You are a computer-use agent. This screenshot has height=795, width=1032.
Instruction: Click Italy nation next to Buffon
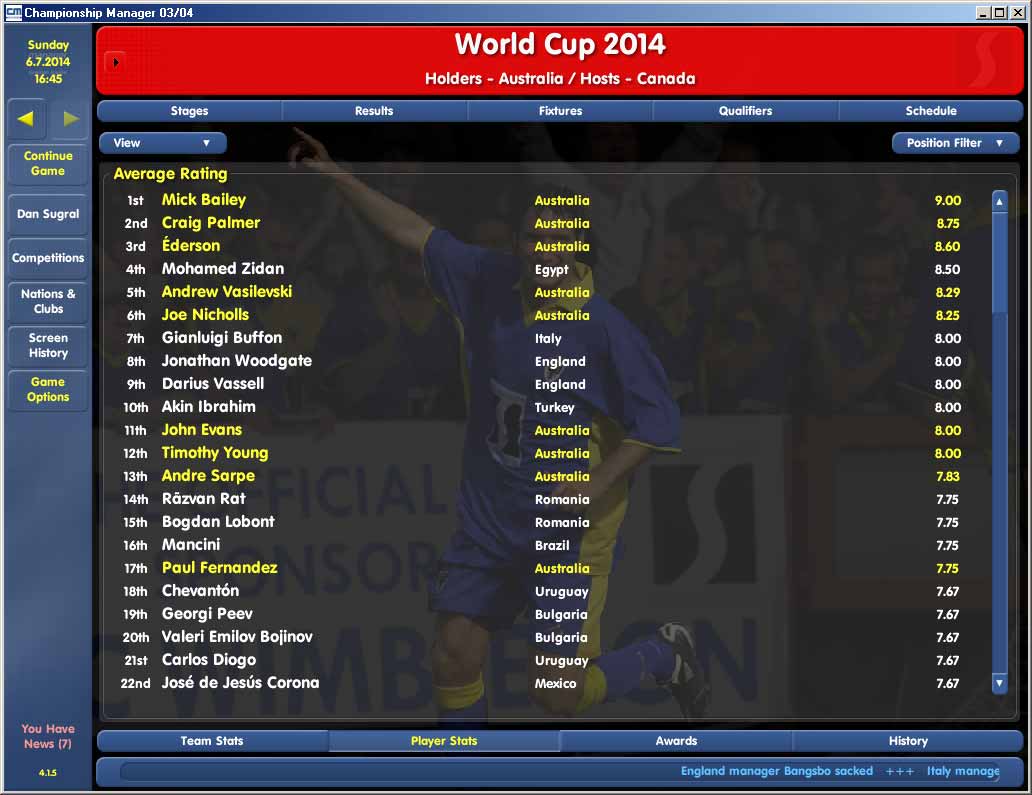point(548,338)
